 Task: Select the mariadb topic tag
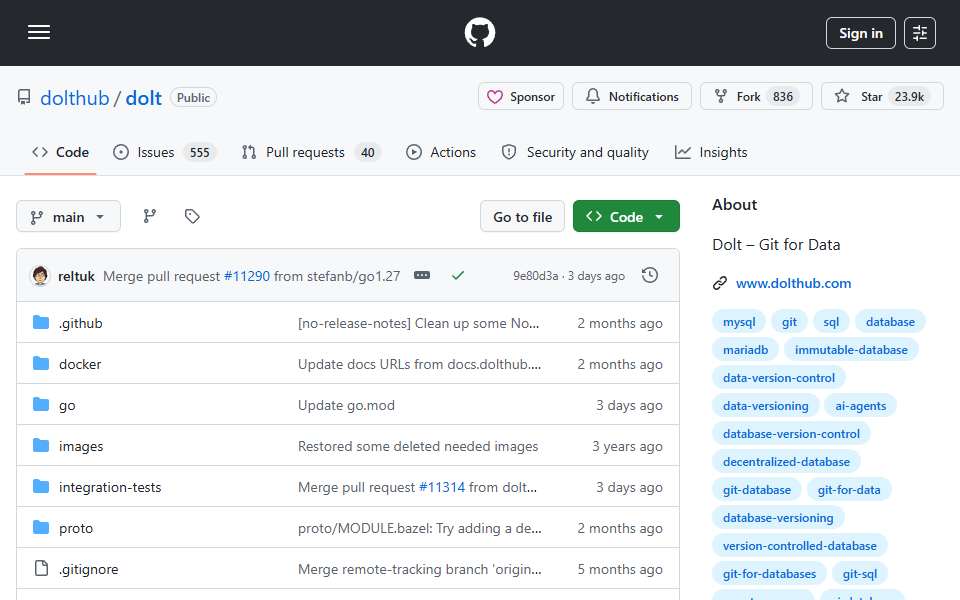[x=745, y=350]
